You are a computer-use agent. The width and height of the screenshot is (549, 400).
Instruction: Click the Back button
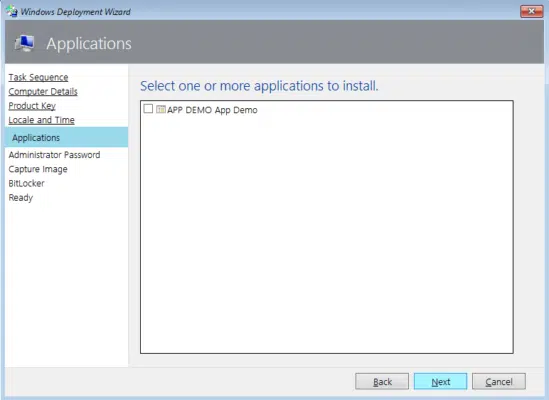click(x=382, y=381)
